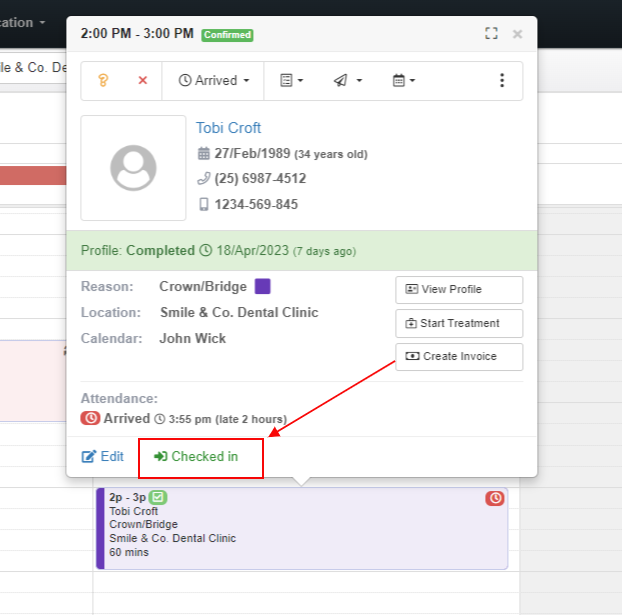Click the View Profile button
Image resolution: width=622 pixels, height=615 pixels.
click(459, 290)
